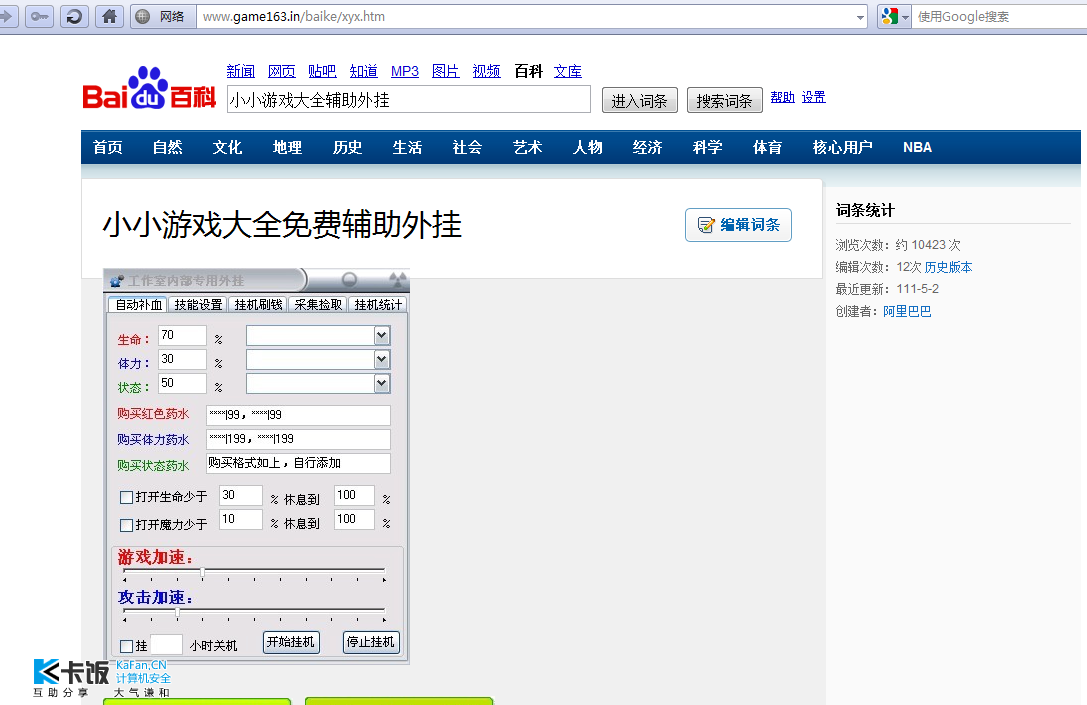The width and height of the screenshot is (1087, 705).
Task: Expand the address bar history dropdown
Action: (x=860, y=17)
